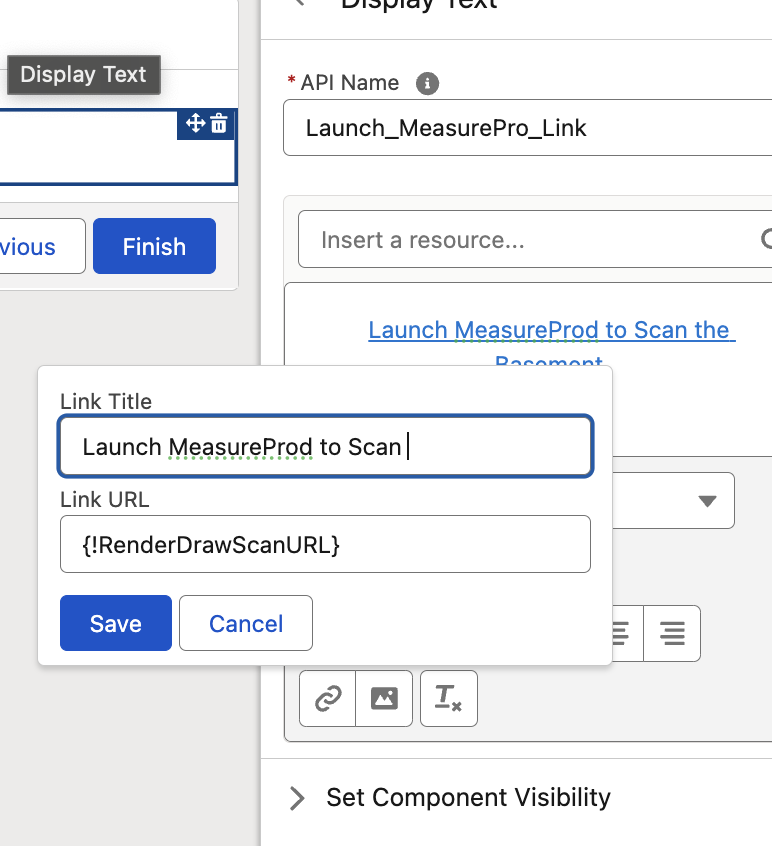Select the center align icon
772x846 pixels.
[622, 633]
